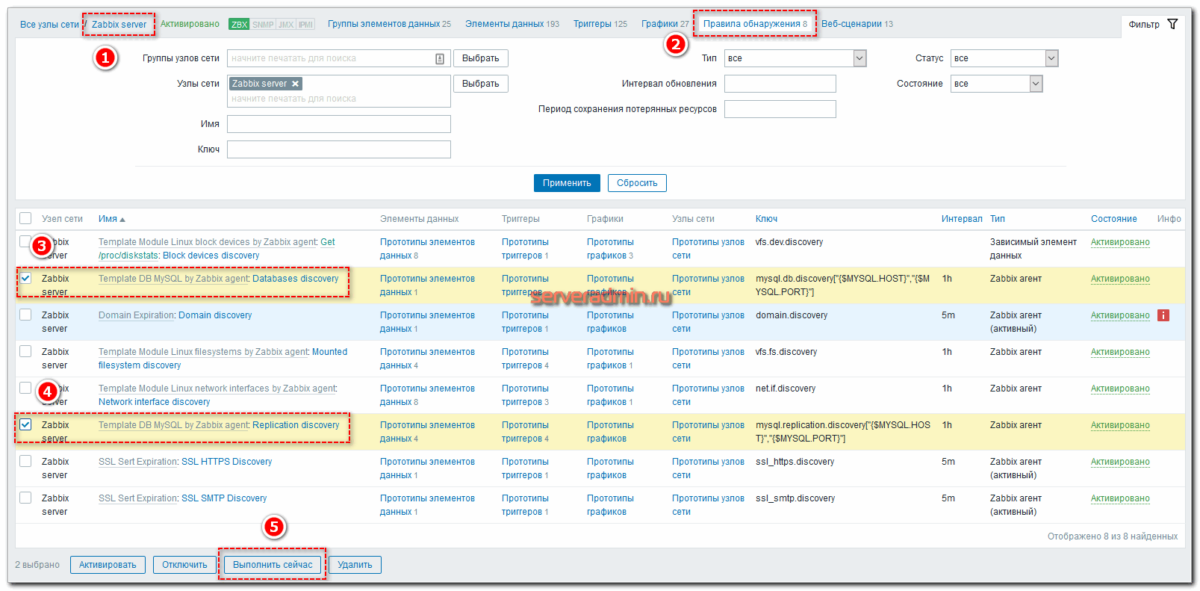The height and width of the screenshot is (591, 1200).
Task: Check the select-all checkbox in the table header
Action: pos(26,218)
